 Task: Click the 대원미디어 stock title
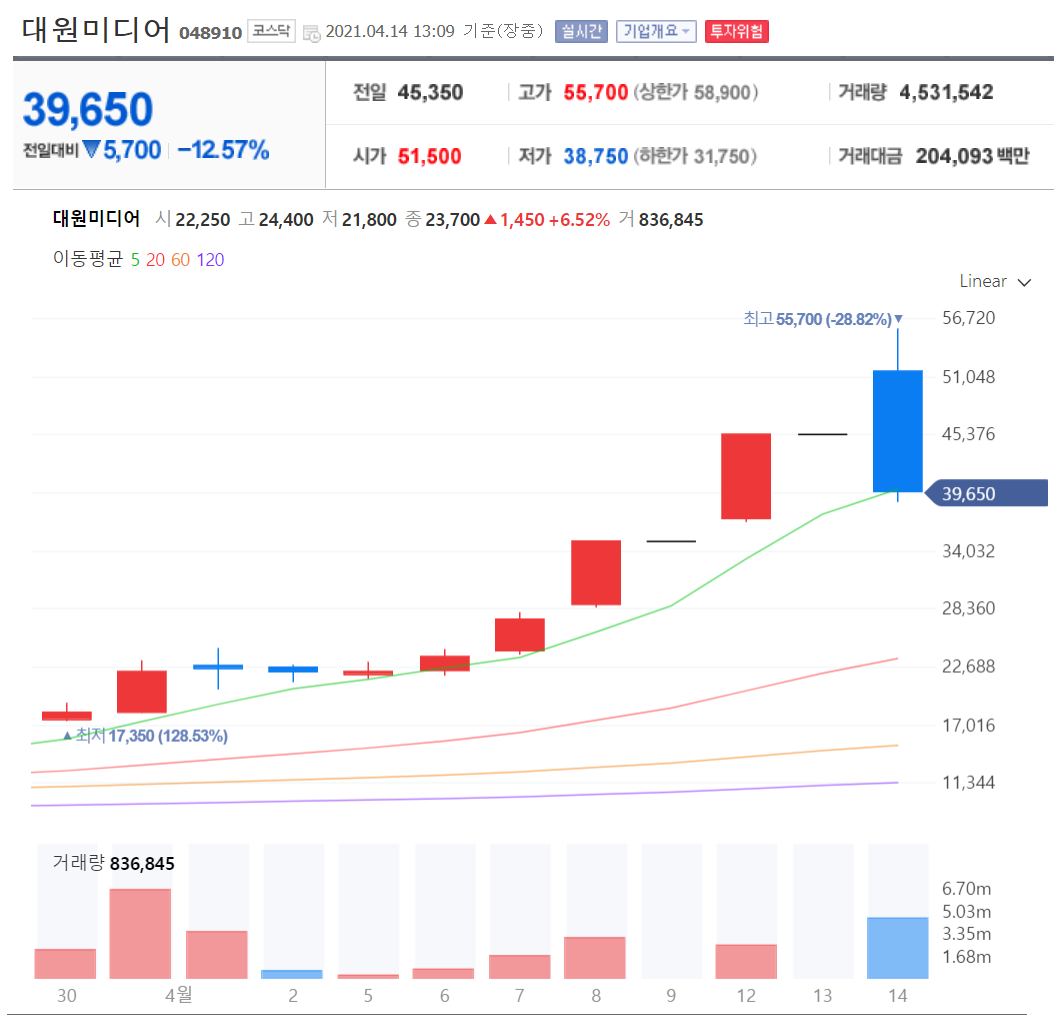click(96, 30)
